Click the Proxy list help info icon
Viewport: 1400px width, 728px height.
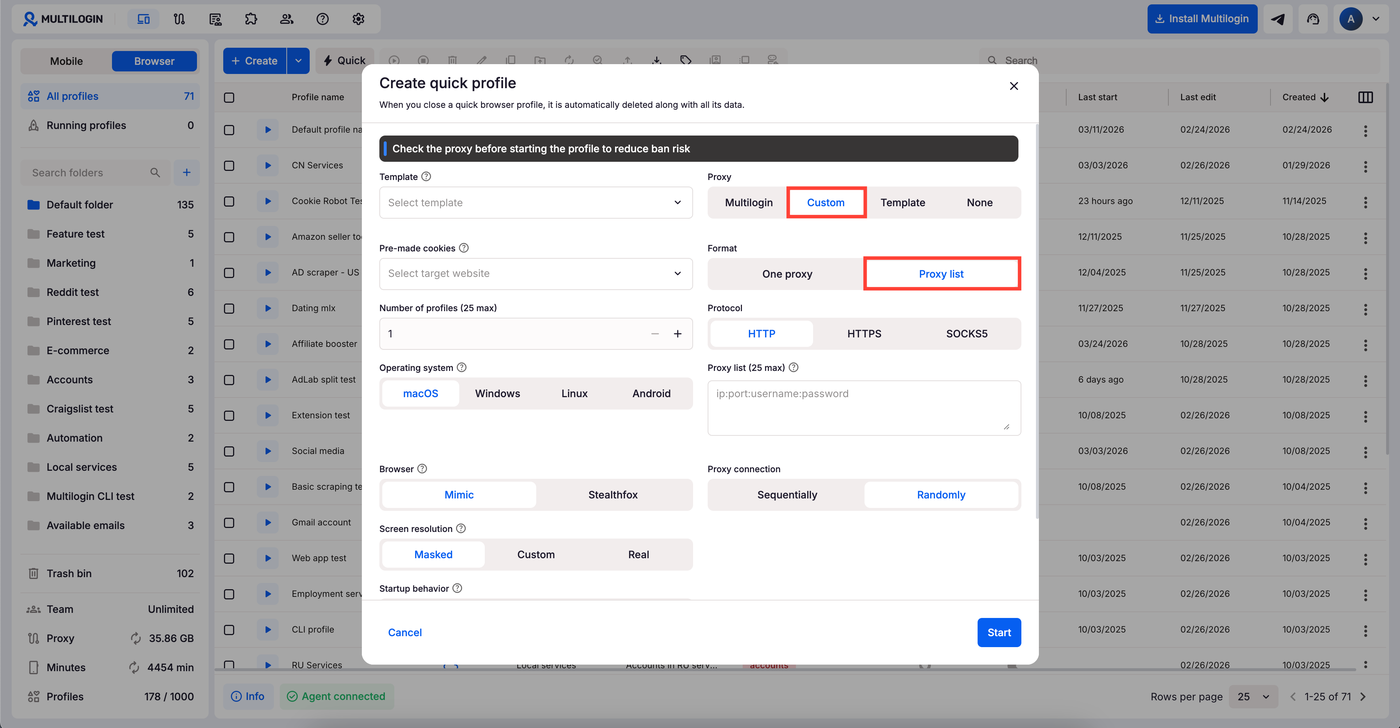click(793, 368)
